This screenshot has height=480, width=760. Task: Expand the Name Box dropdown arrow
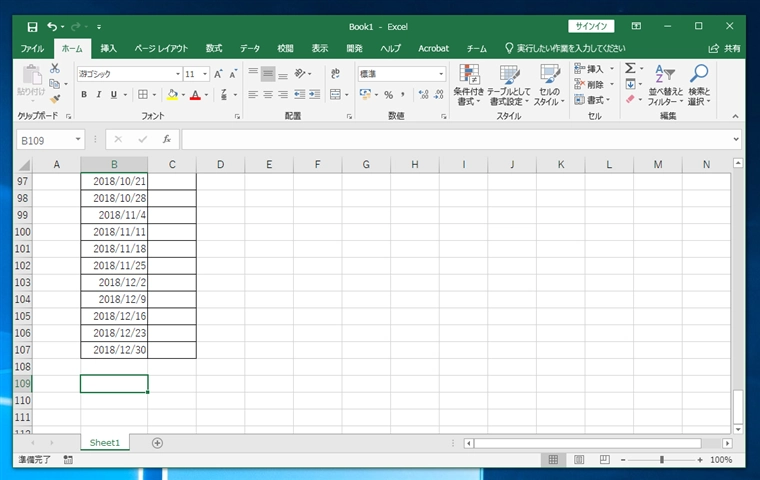point(78,140)
